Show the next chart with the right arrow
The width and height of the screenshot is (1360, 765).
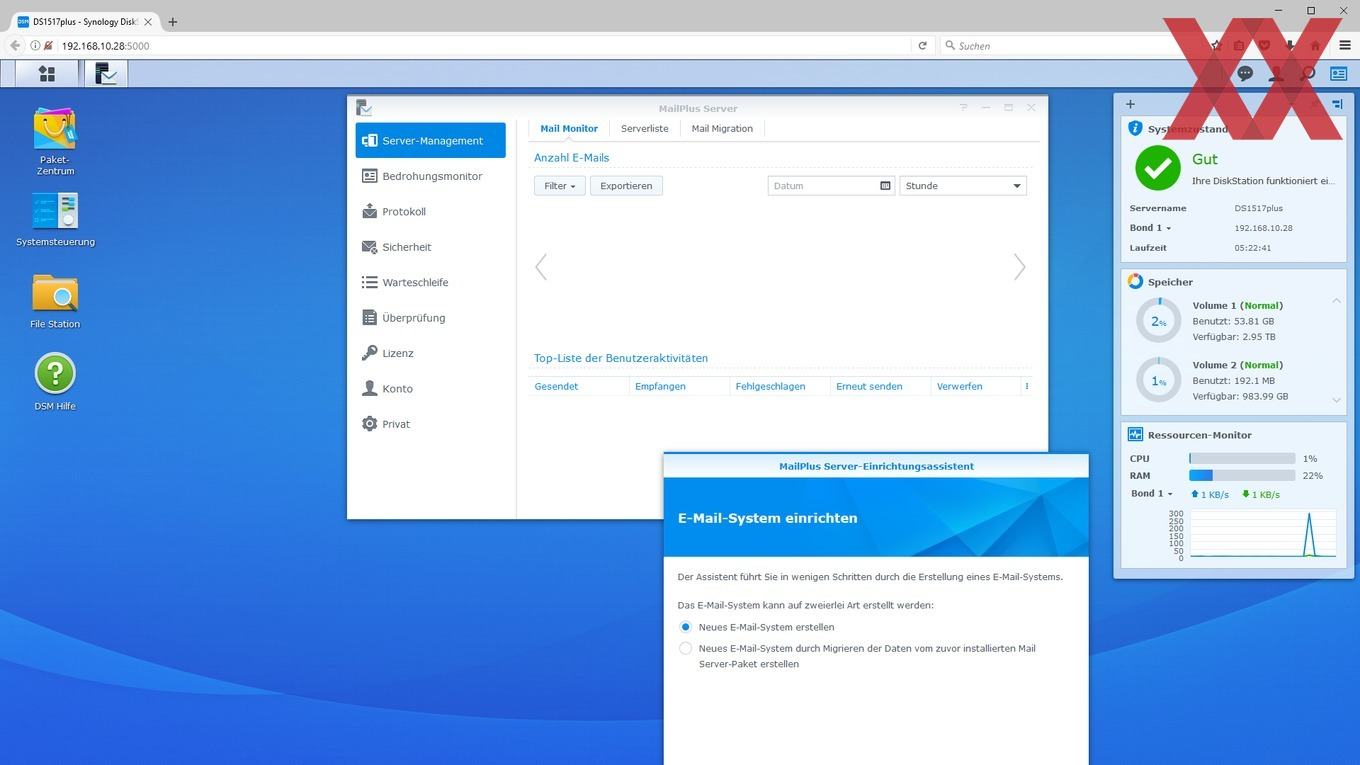coord(1019,267)
